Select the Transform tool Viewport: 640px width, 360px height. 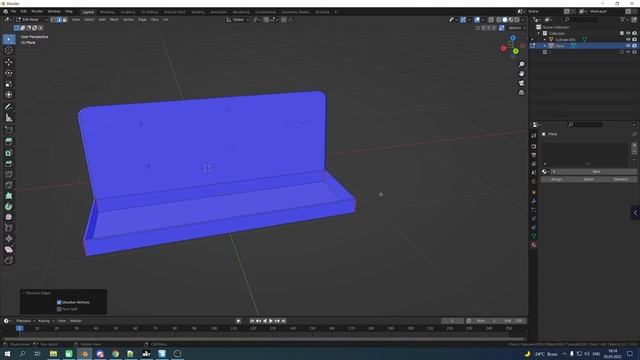[9, 95]
